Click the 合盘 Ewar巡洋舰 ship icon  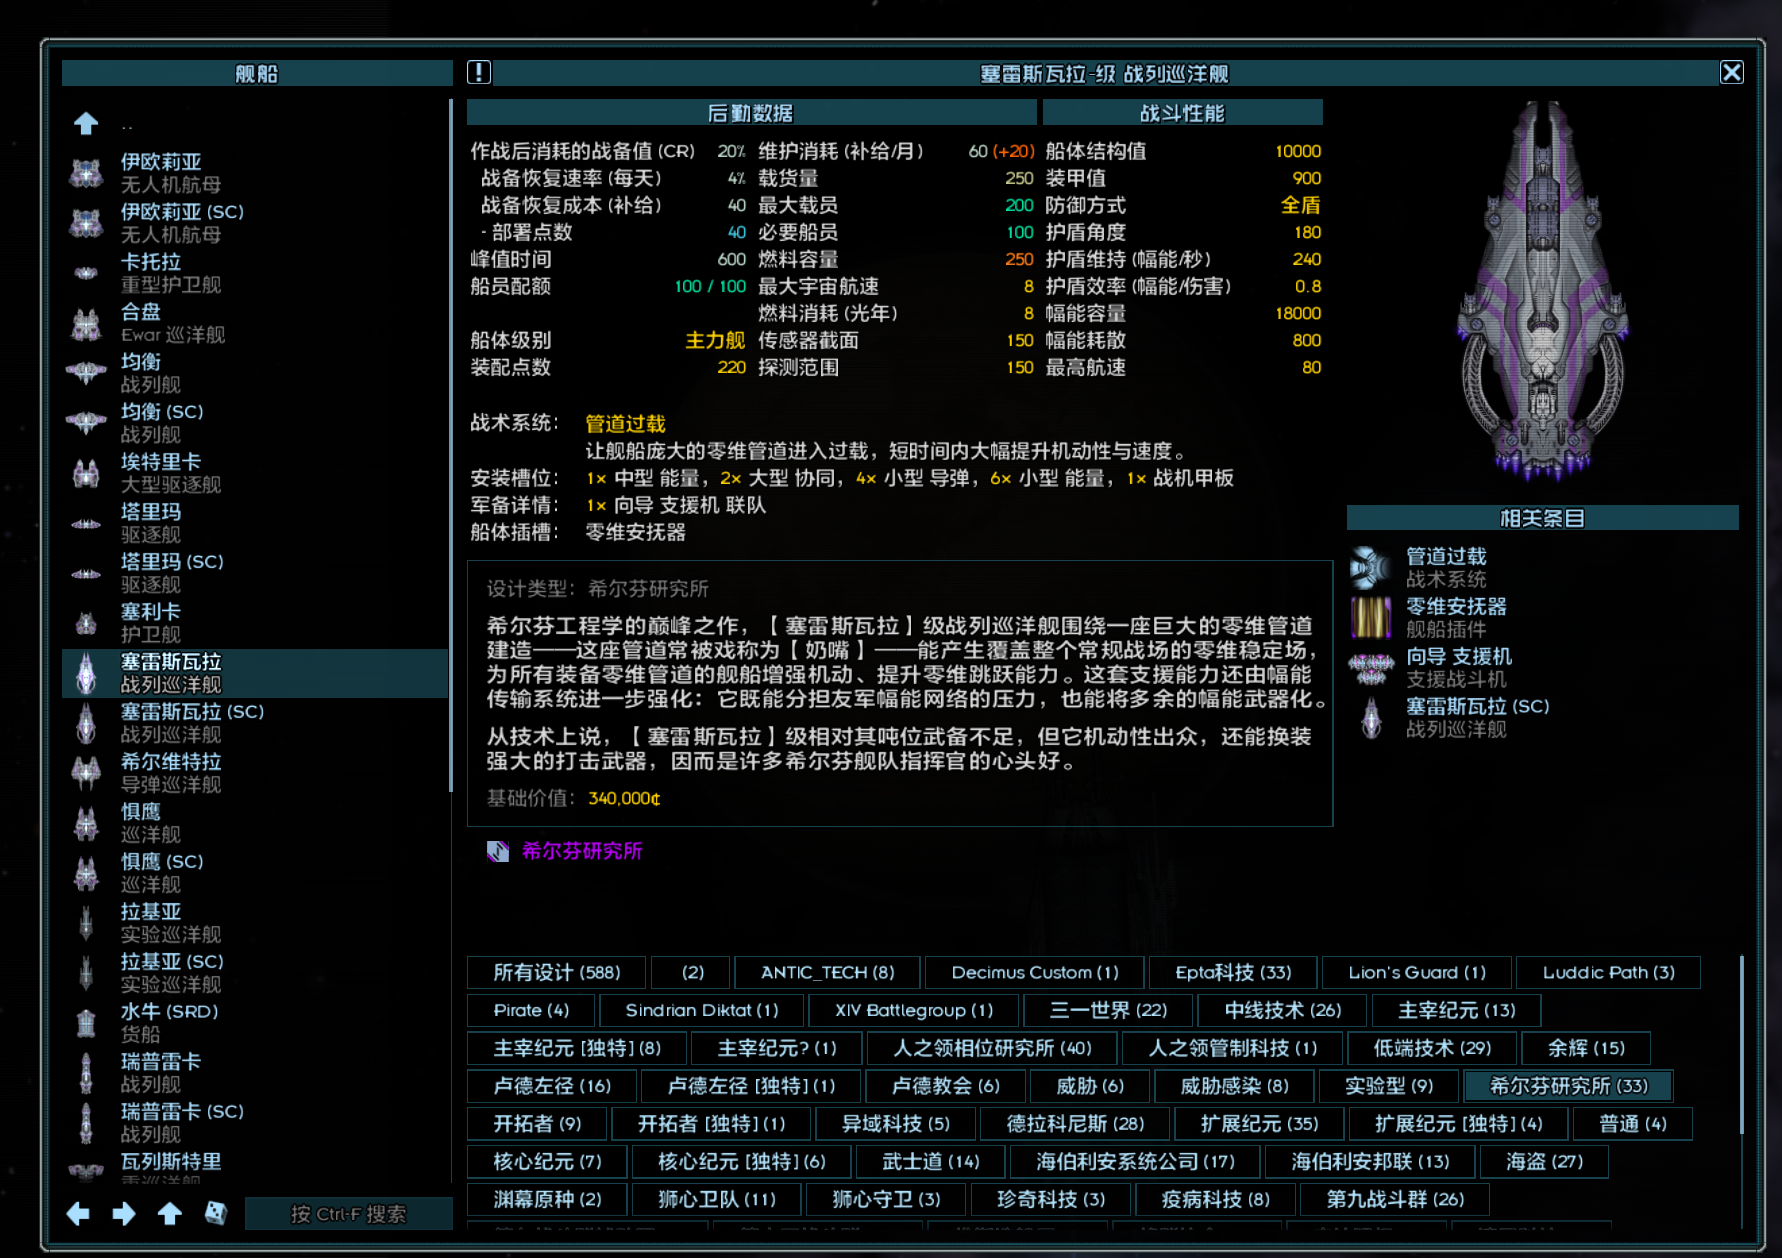coord(86,323)
